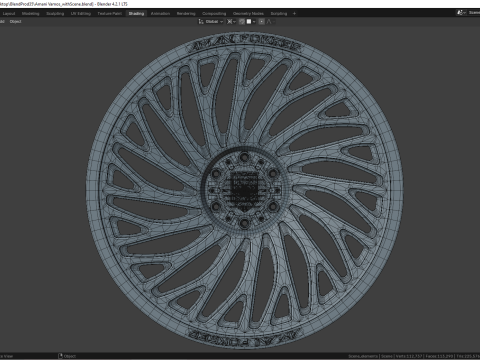Toggle the snapping magnet button
The image size is (480, 360).
tap(242, 22)
